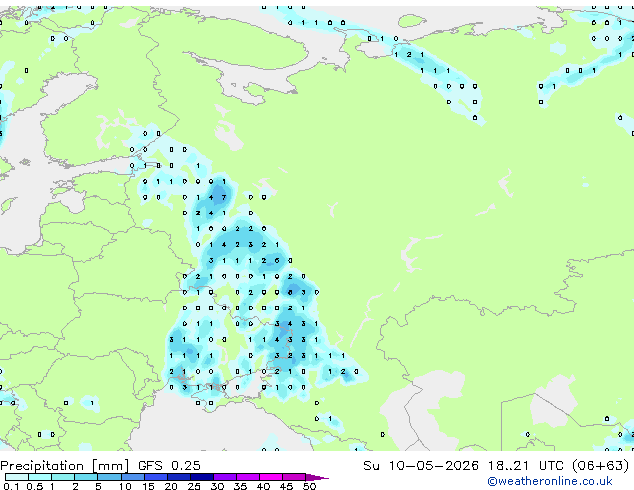634x490 pixels.
Task: Select the '18..21 UTC' time label
Action: [525, 466]
